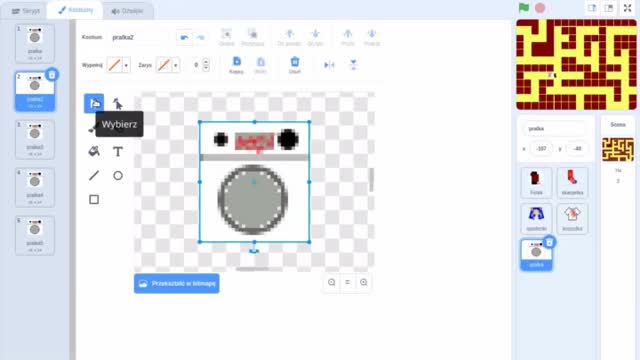Select costume 4 pralka4 thumbnail

[x=35, y=187]
